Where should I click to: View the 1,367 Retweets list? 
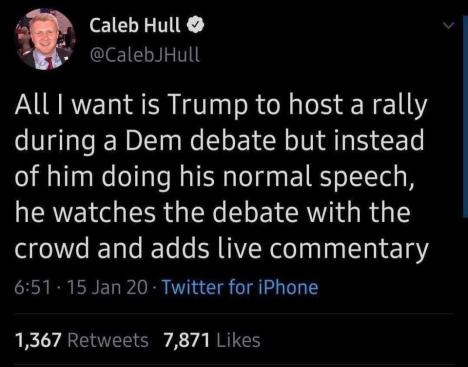tap(82, 341)
